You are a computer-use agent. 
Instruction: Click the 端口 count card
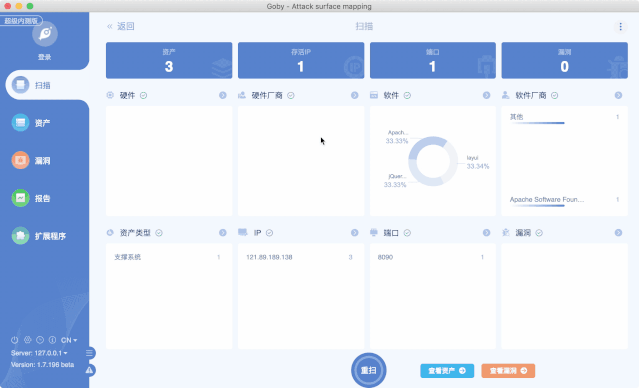[x=433, y=60]
